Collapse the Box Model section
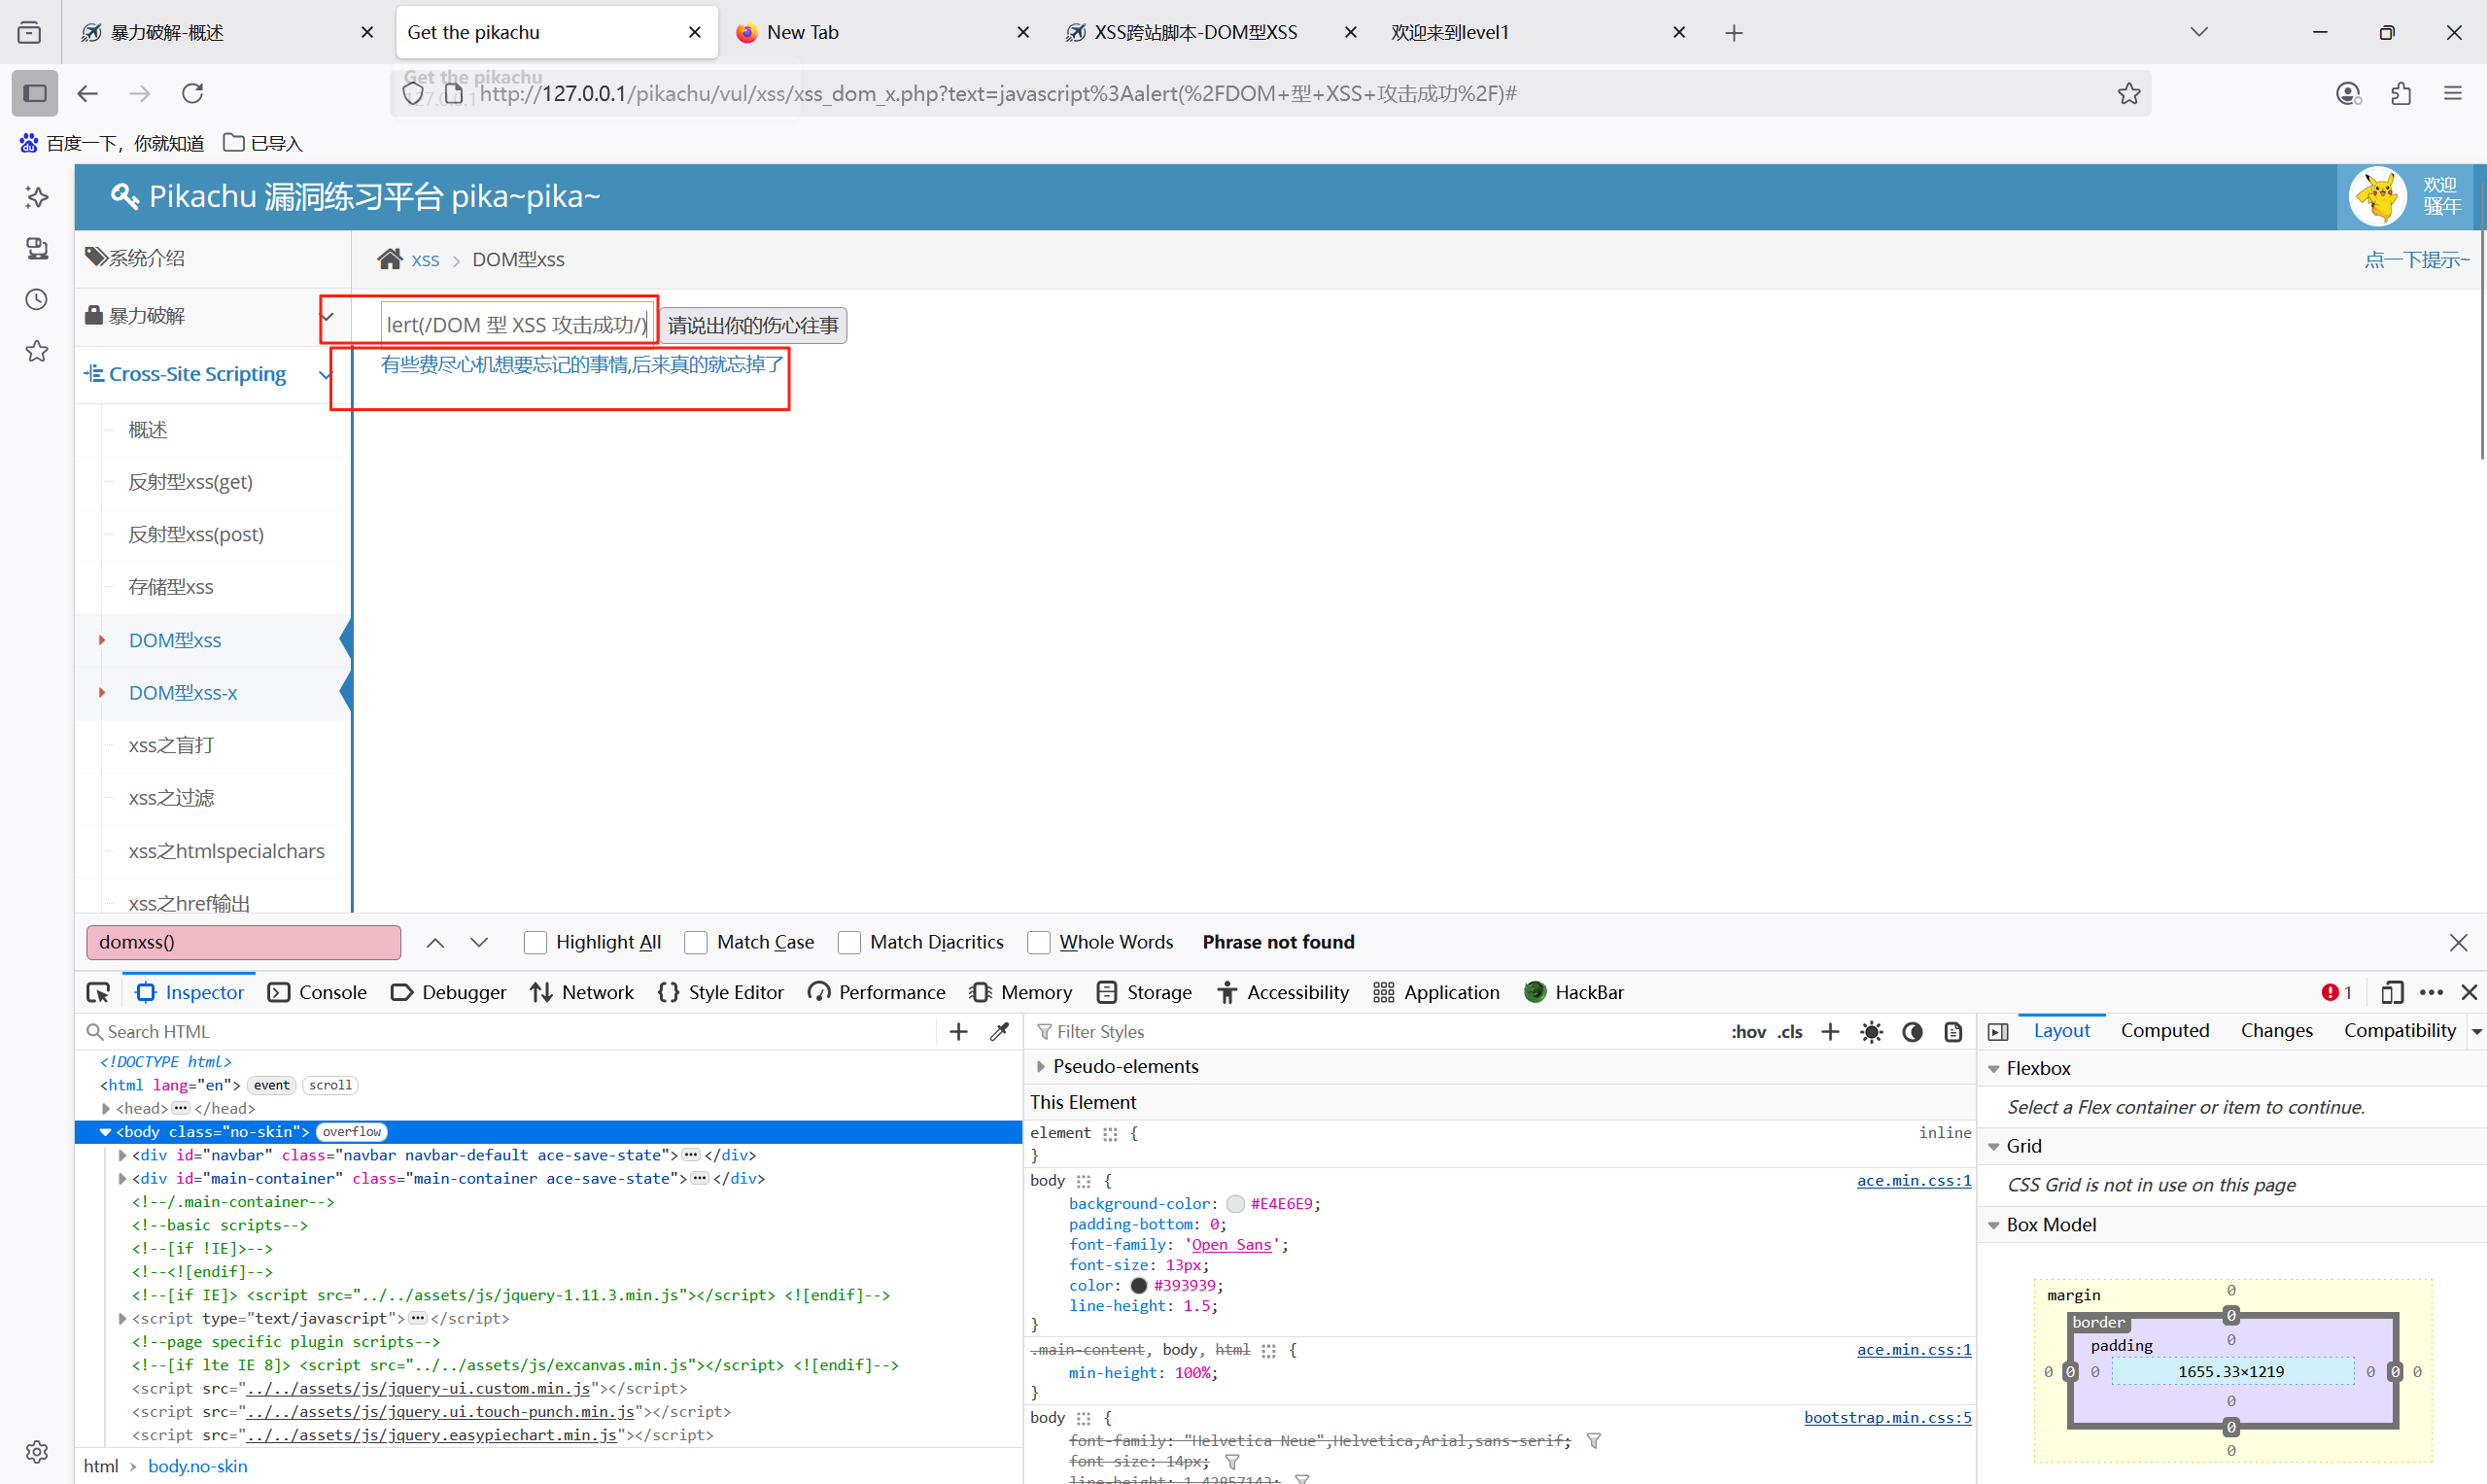 point(1994,1225)
